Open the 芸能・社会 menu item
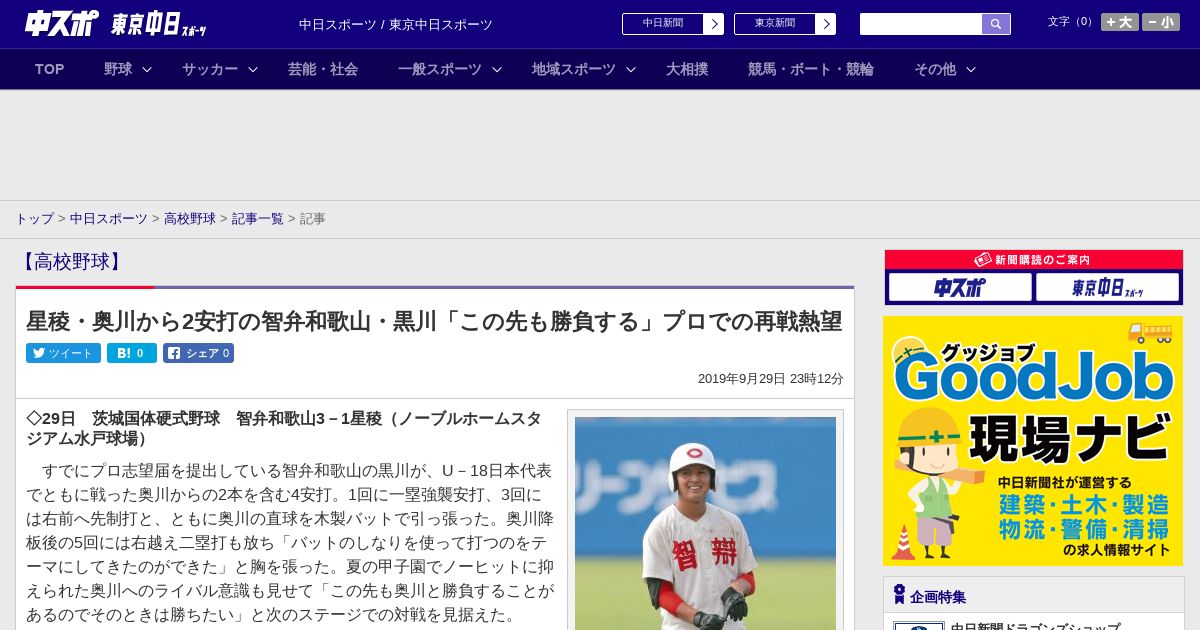The width and height of the screenshot is (1200, 630). point(323,69)
